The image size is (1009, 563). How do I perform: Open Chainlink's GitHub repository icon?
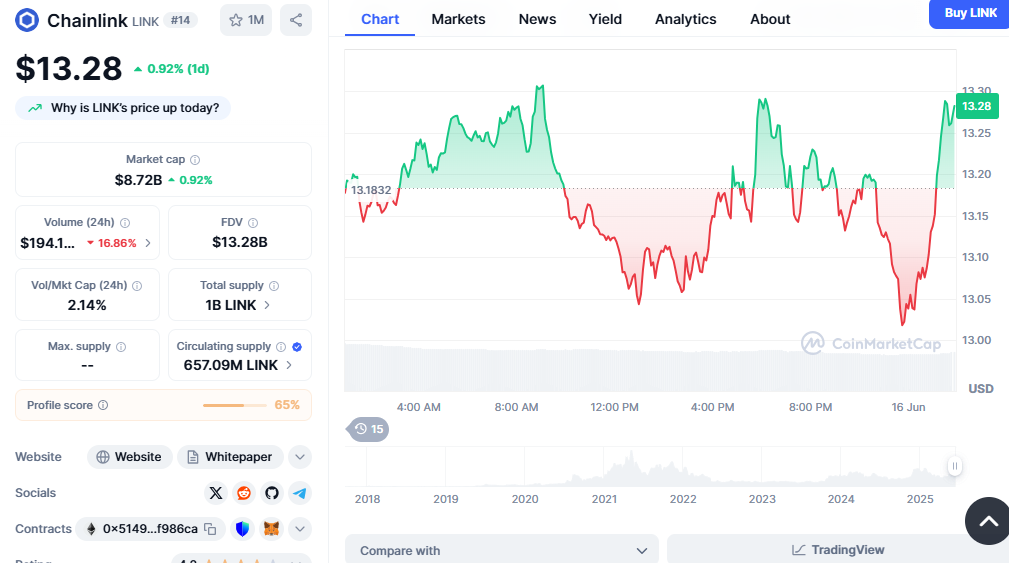tap(272, 493)
